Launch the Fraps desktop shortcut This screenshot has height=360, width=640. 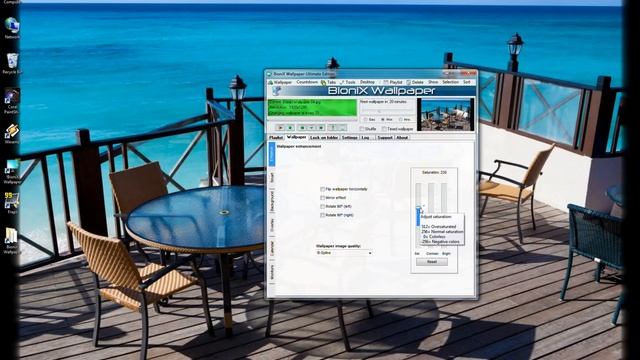coord(12,203)
